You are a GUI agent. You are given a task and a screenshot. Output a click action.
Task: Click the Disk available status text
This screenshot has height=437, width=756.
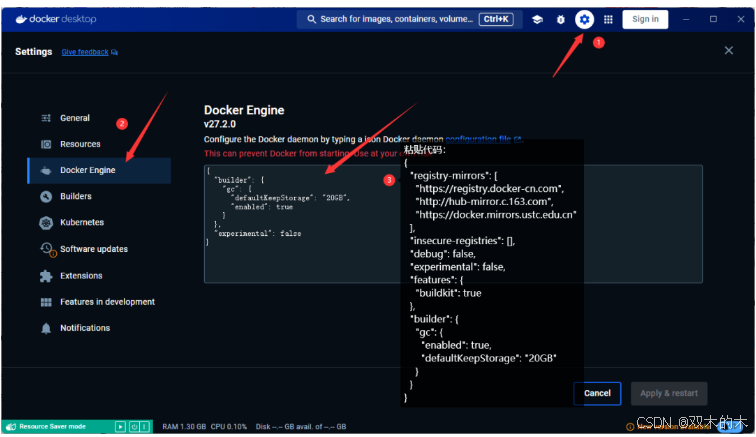(x=301, y=427)
